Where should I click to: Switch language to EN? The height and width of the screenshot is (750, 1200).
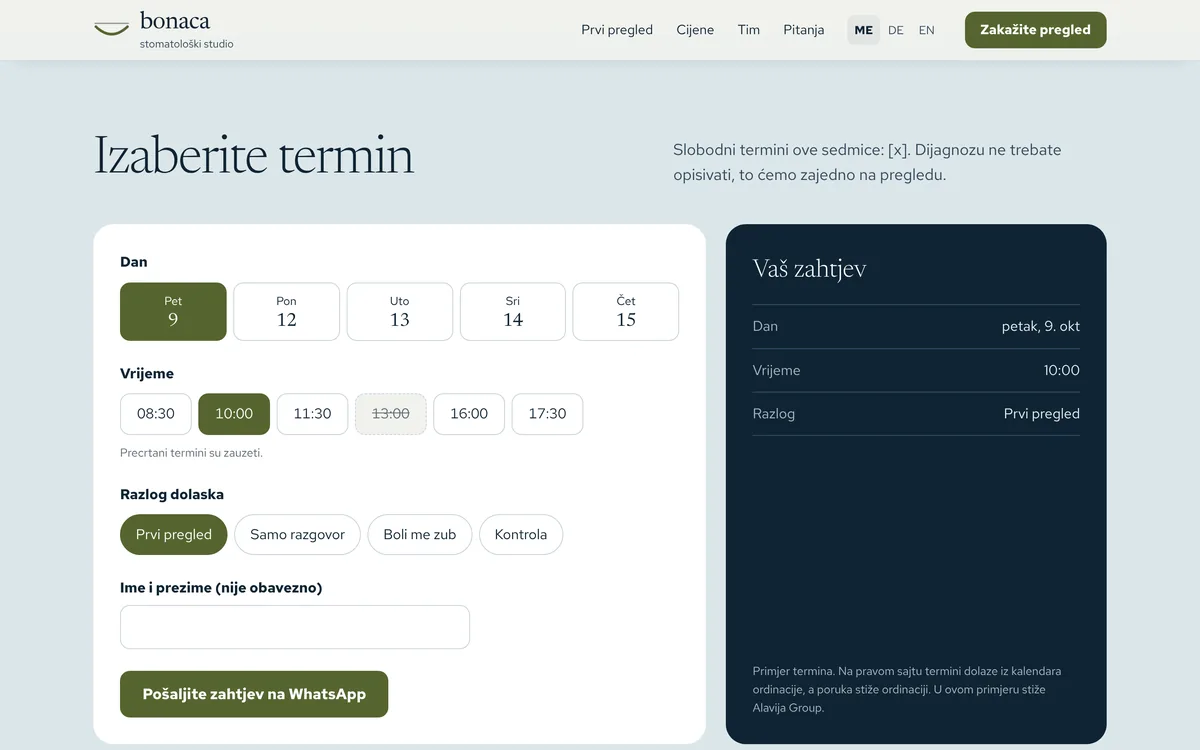tap(927, 30)
